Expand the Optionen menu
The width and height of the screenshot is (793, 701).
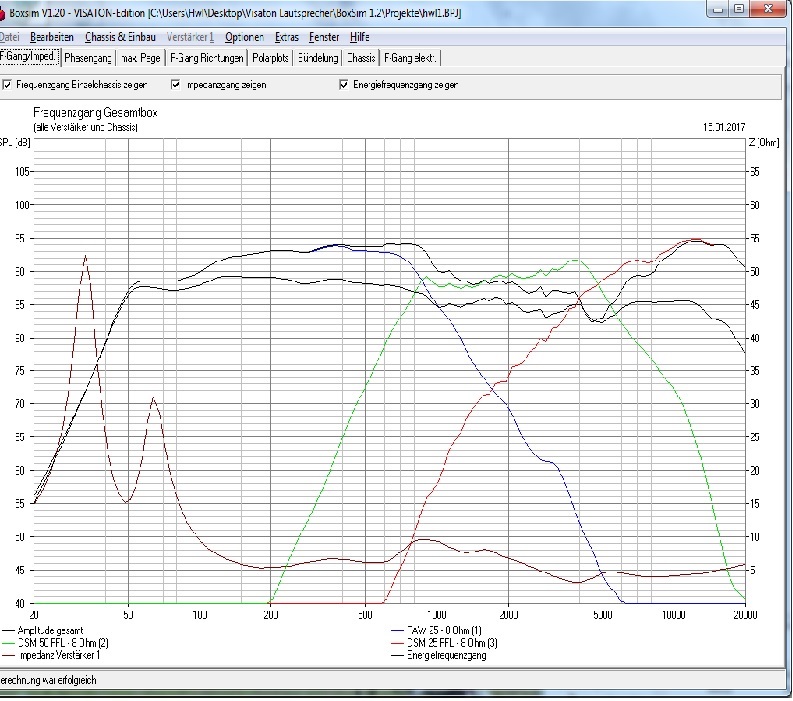pos(244,37)
